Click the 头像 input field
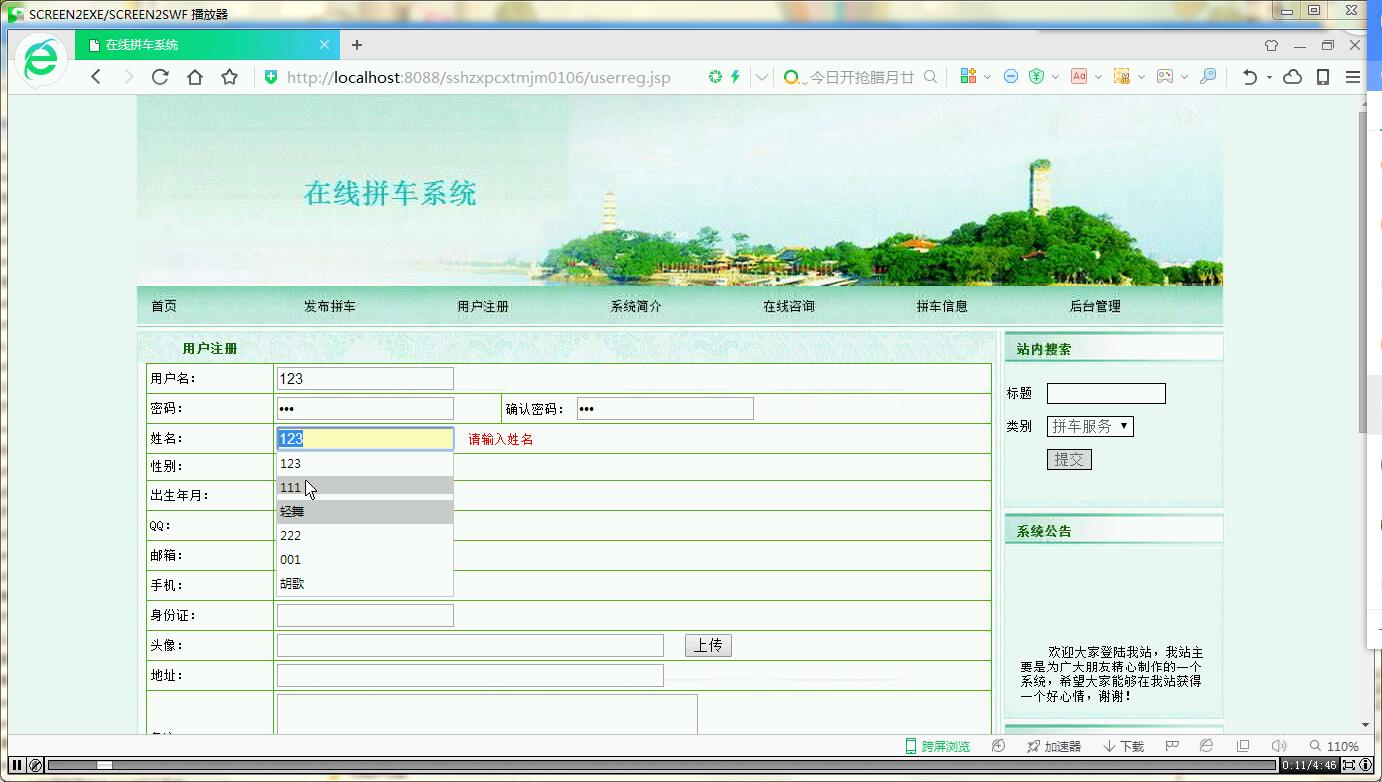The width and height of the screenshot is (1382, 782). point(470,645)
